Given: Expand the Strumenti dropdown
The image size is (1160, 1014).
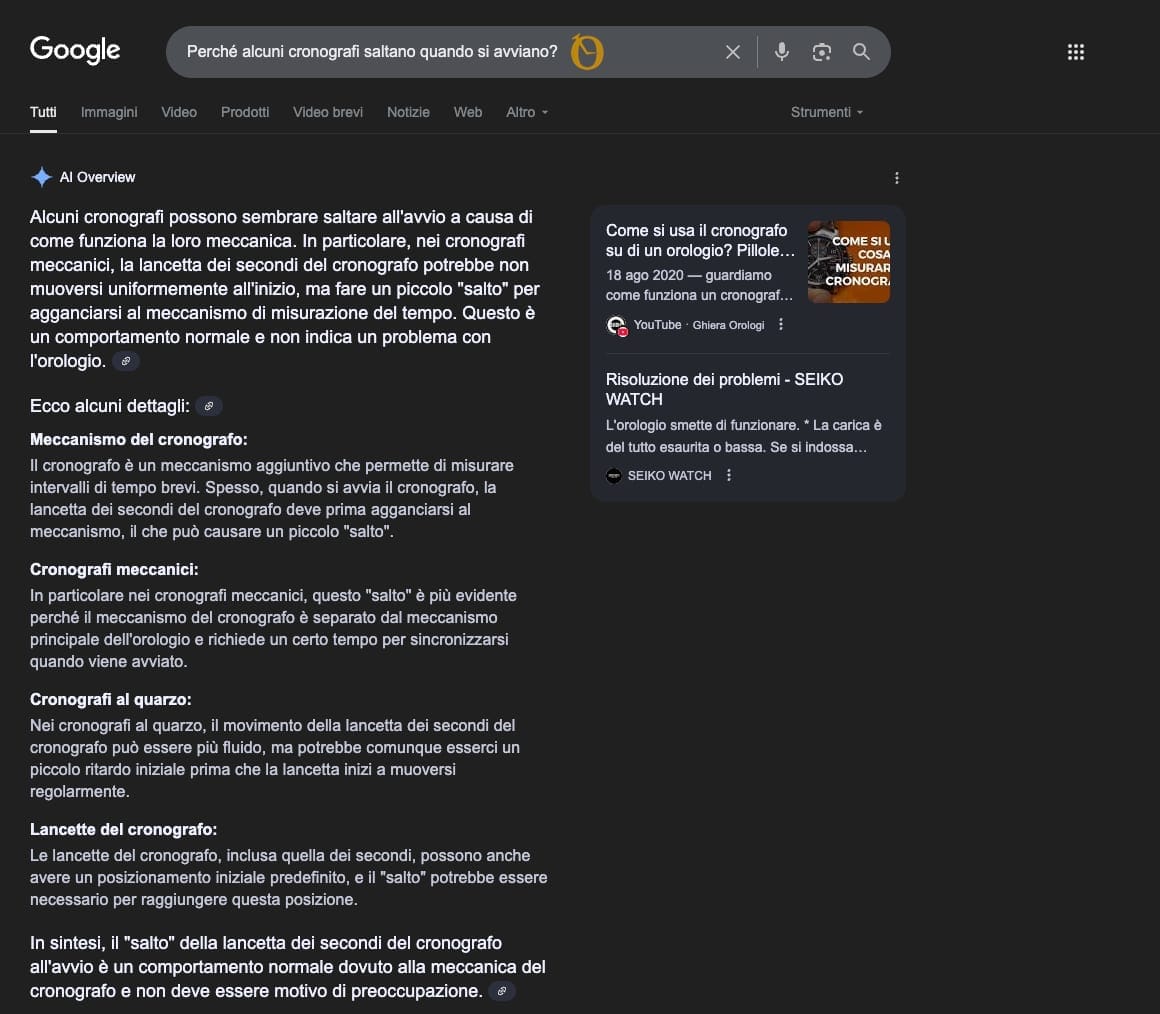Looking at the screenshot, I should [826, 112].
